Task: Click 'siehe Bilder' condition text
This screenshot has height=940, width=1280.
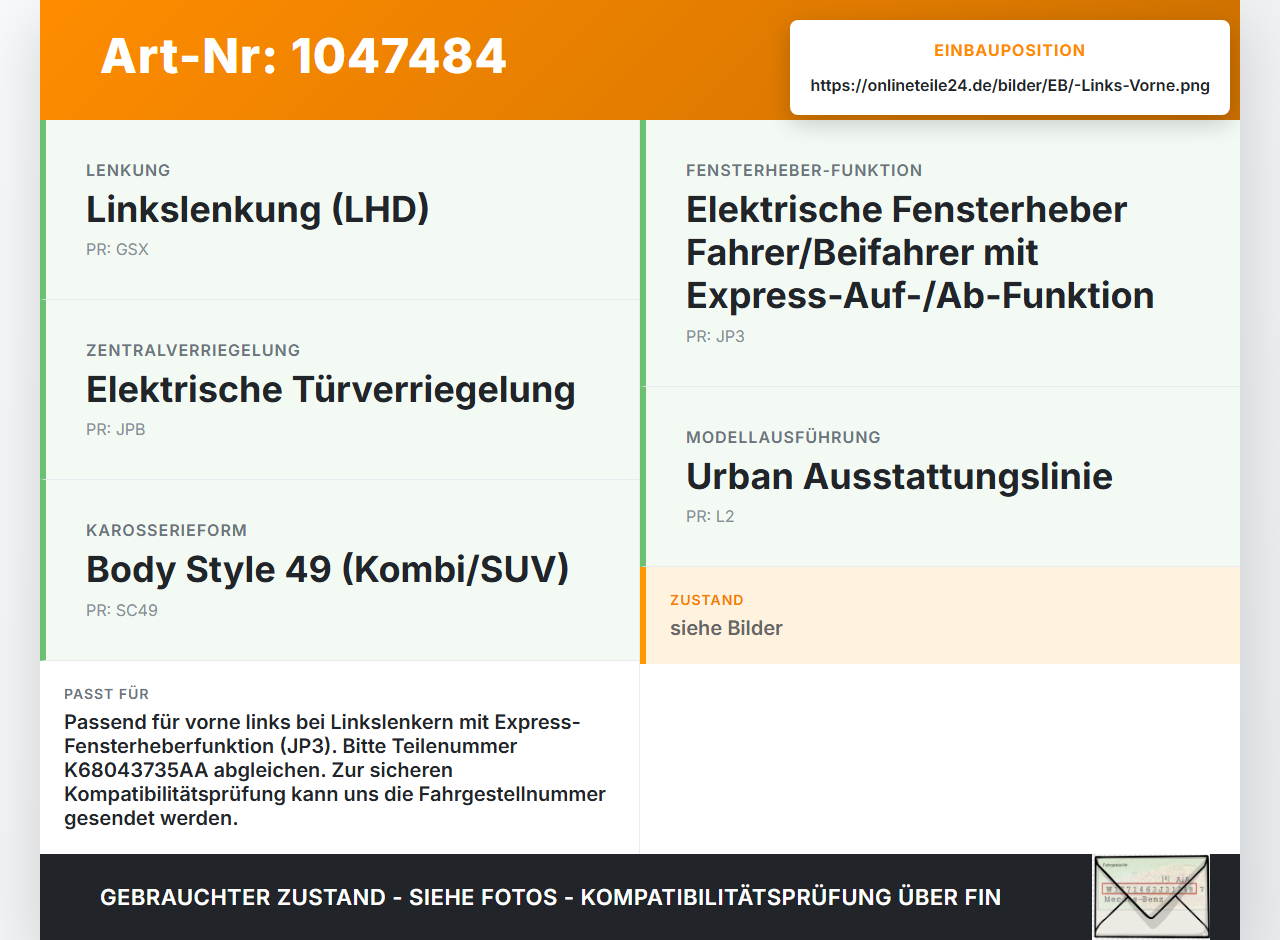Action: coord(726,629)
